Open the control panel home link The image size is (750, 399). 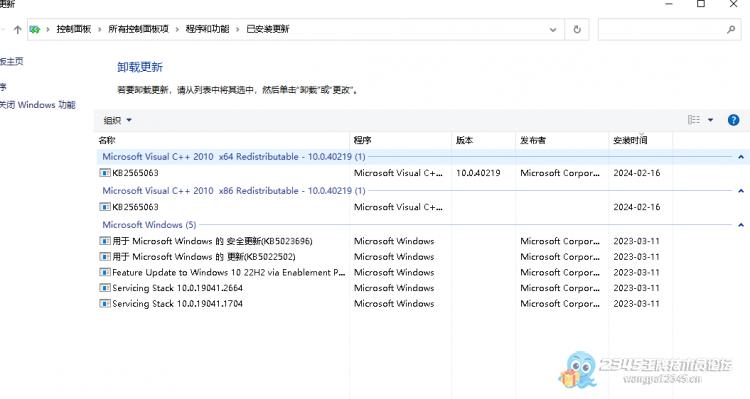11,61
